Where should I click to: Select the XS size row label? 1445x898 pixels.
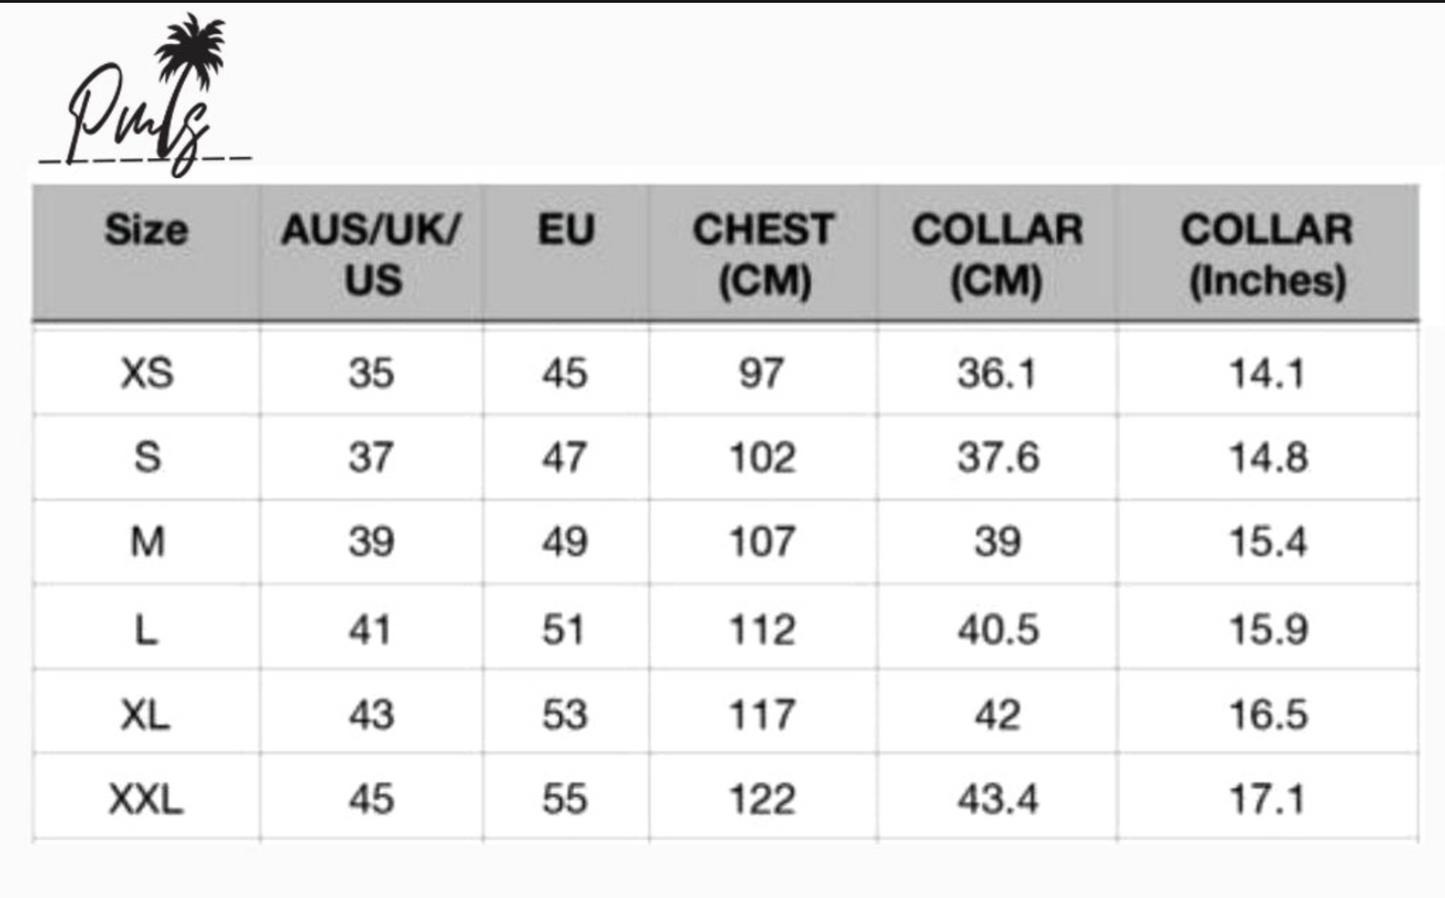(x=147, y=374)
